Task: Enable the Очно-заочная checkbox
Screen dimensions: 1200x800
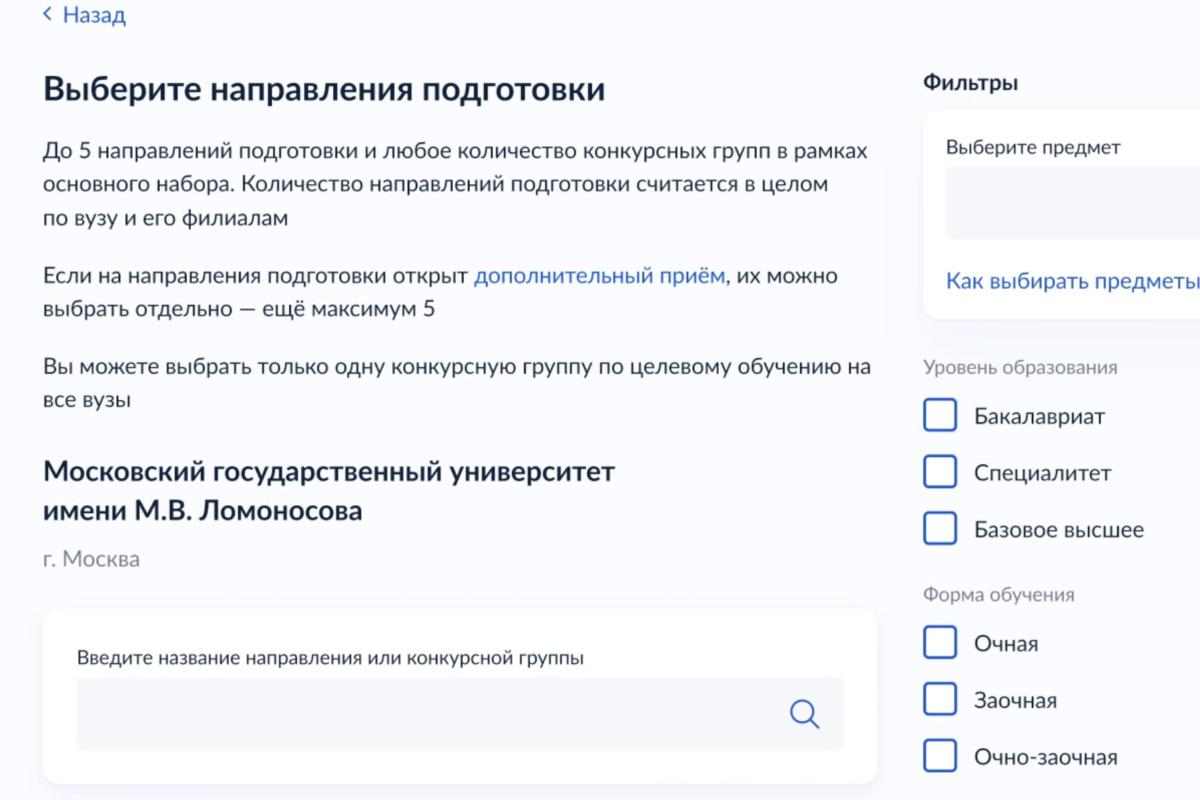Action: [940, 757]
